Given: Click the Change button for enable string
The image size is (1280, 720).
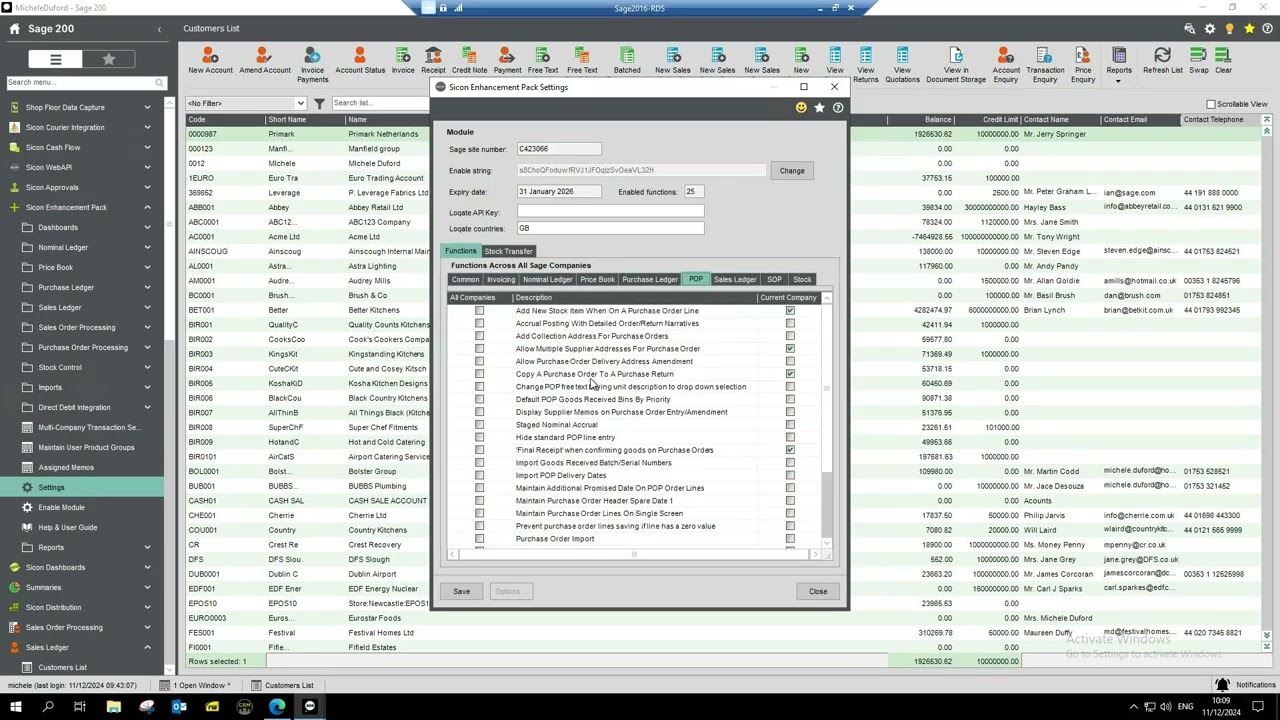Looking at the screenshot, I should click(792, 171).
